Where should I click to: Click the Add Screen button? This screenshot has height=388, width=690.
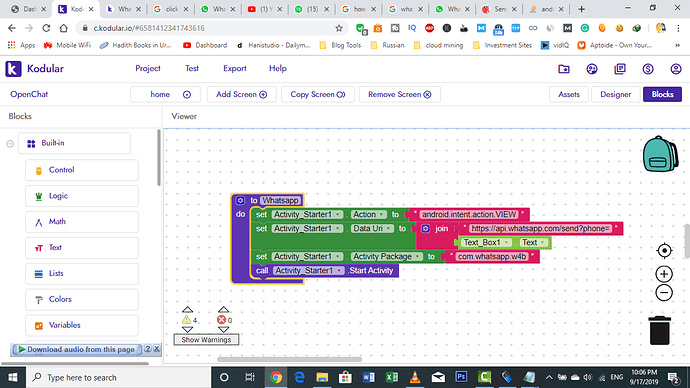[x=242, y=95]
